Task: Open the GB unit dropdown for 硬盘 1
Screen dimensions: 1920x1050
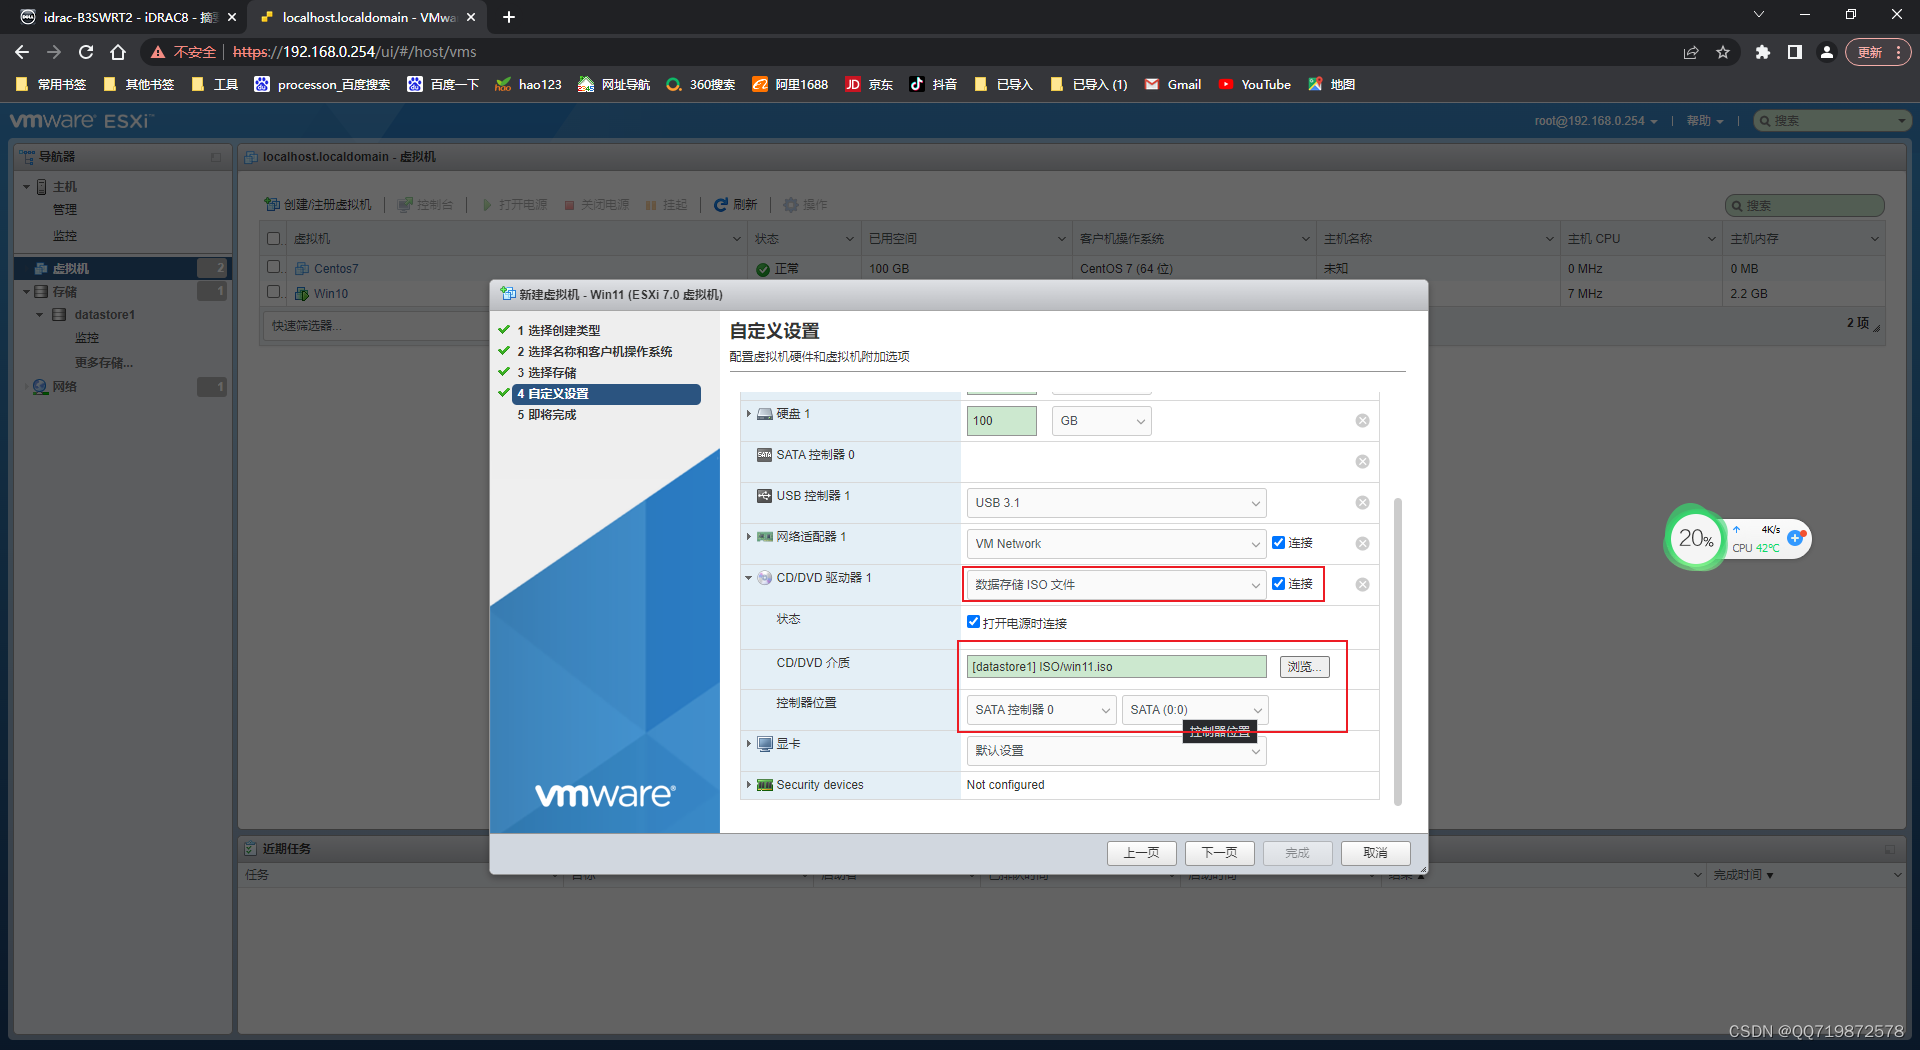Action: [1102, 421]
